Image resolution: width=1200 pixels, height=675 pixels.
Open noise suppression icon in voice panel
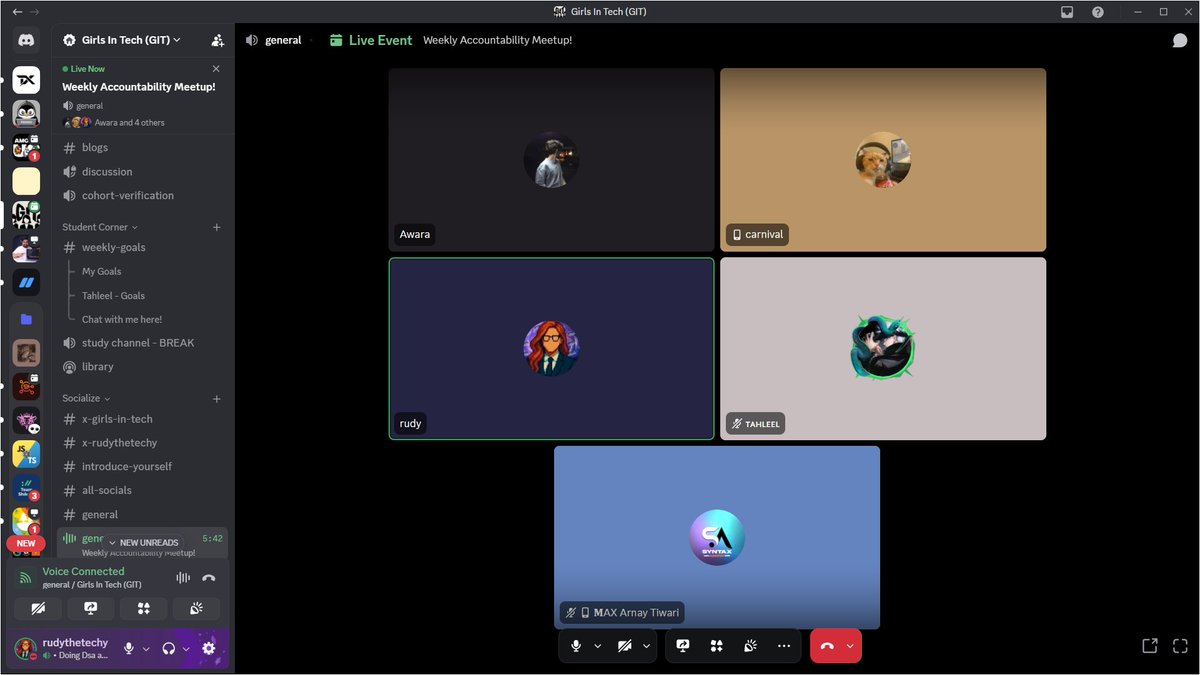[183, 577]
